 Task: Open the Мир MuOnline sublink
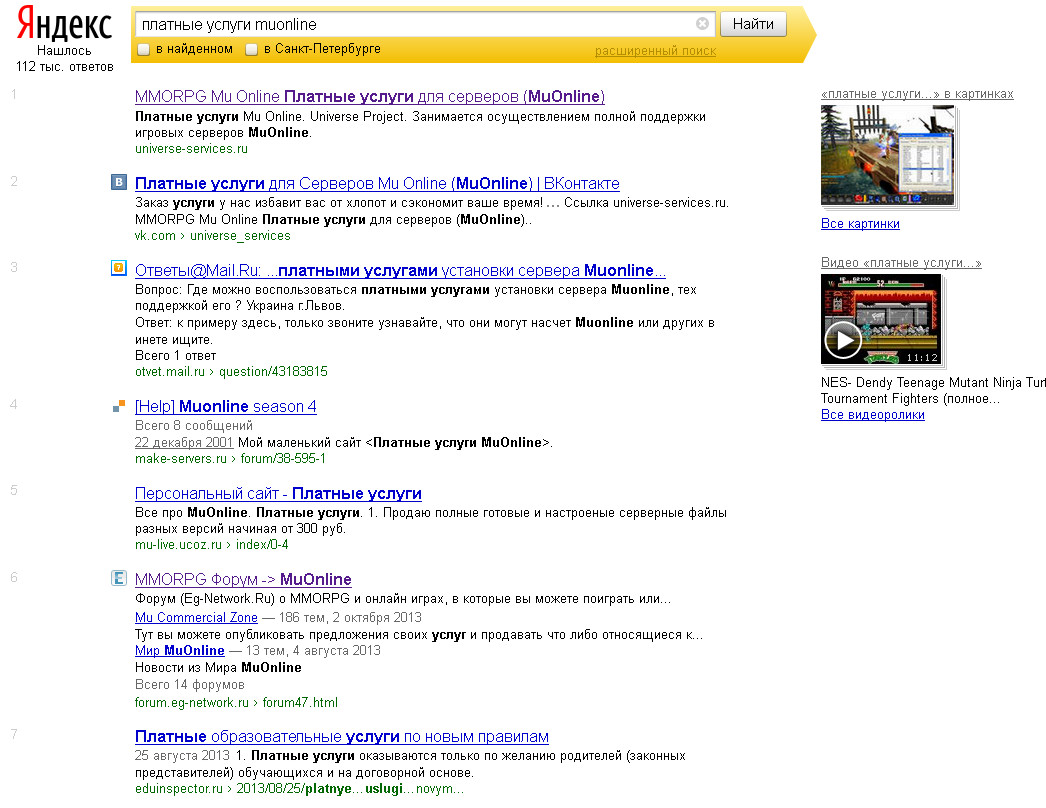tap(179, 651)
